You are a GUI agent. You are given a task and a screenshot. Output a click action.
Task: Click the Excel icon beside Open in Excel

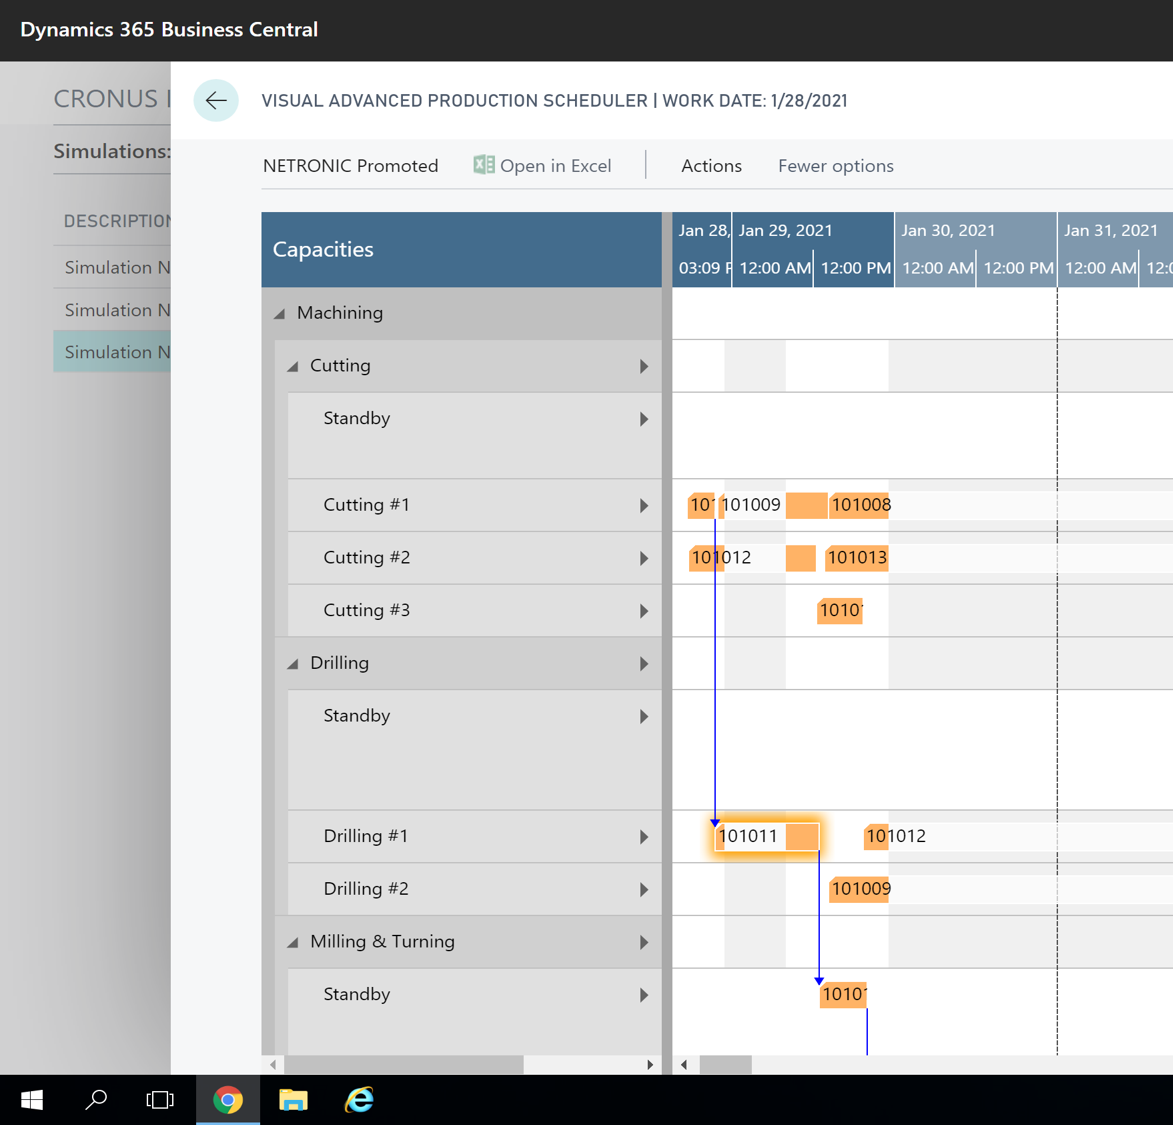[x=483, y=165]
